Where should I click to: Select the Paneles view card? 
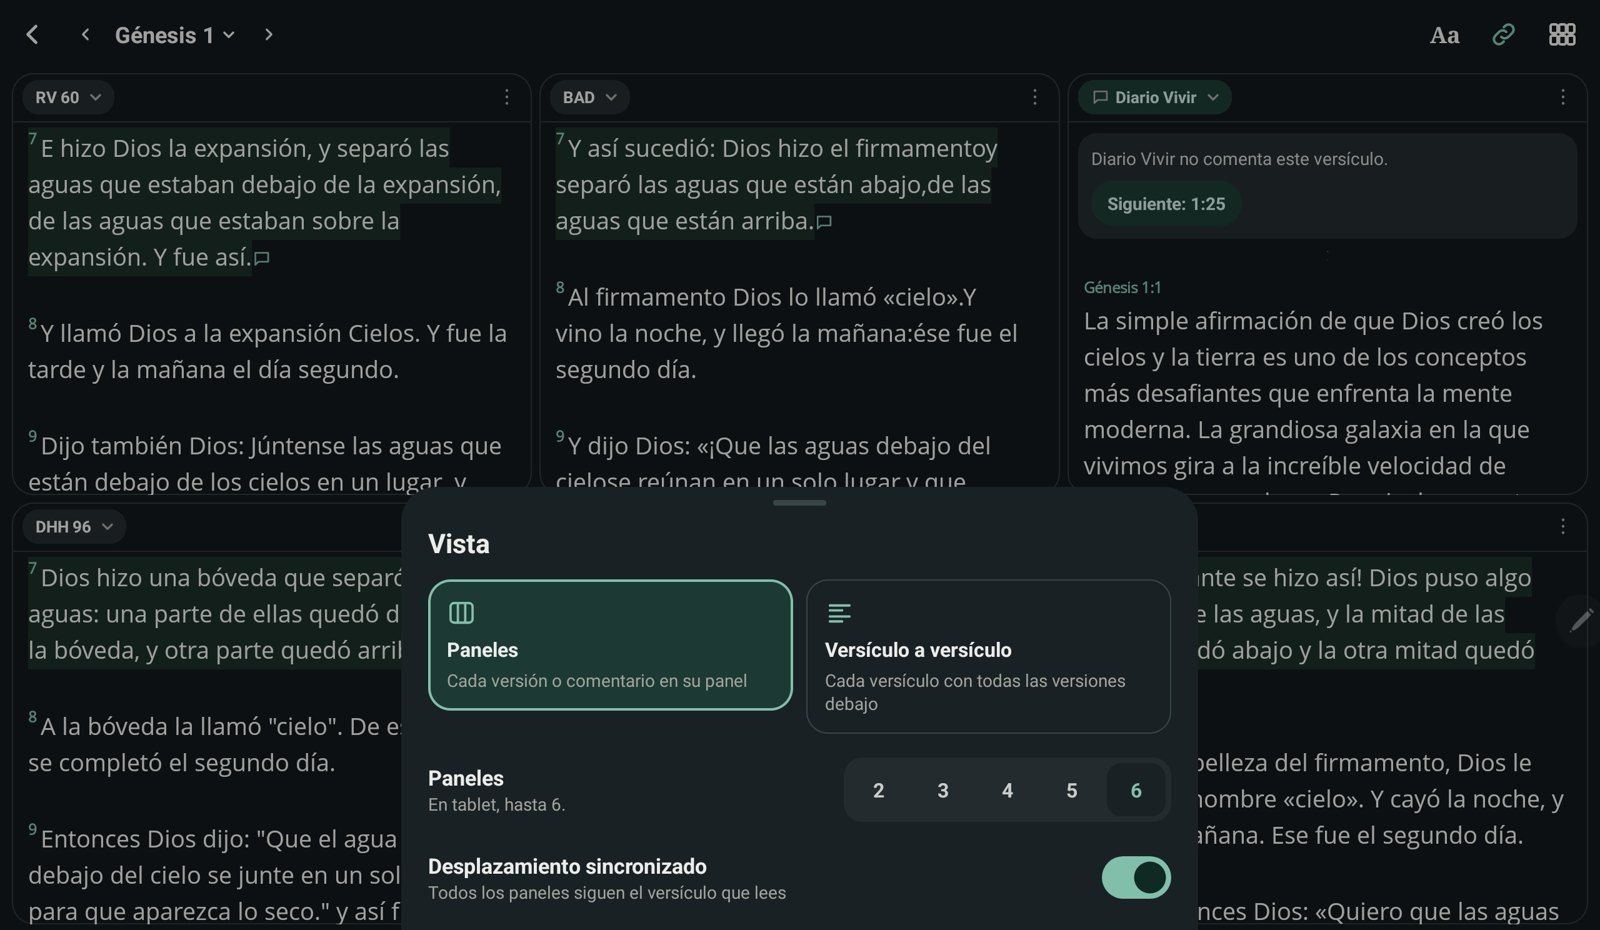click(610, 645)
